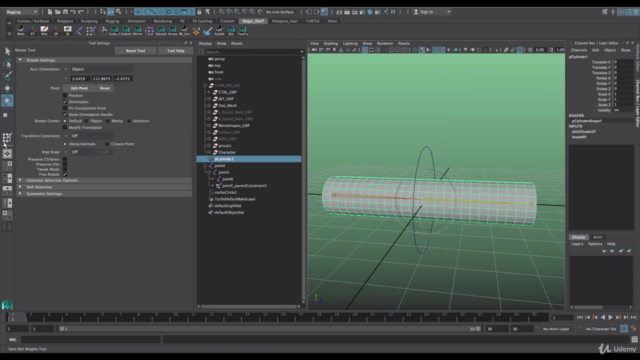This screenshot has height=360, width=640.
Task: Select Closest Point radio button
Action: click(107, 144)
